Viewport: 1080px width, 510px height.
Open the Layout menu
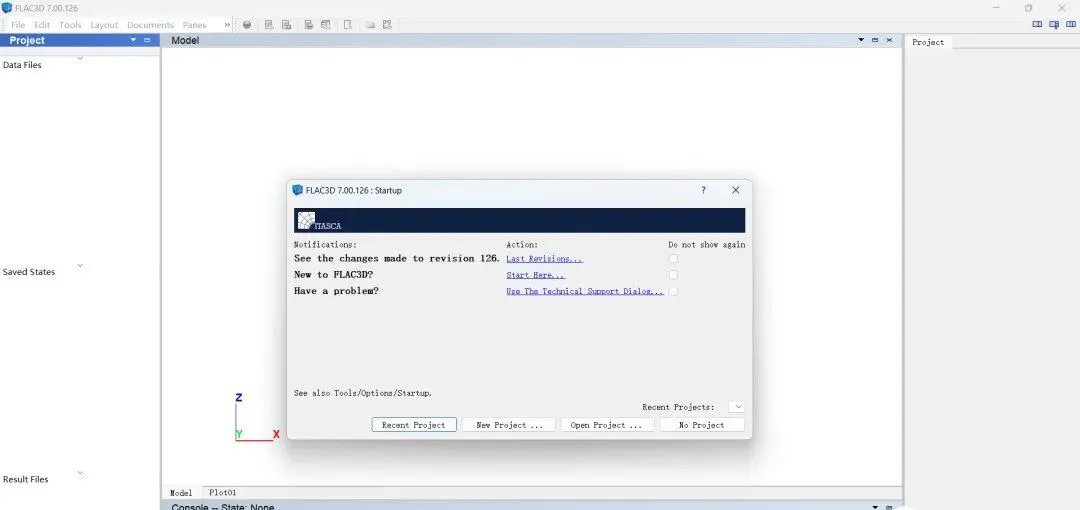point(104,25)
